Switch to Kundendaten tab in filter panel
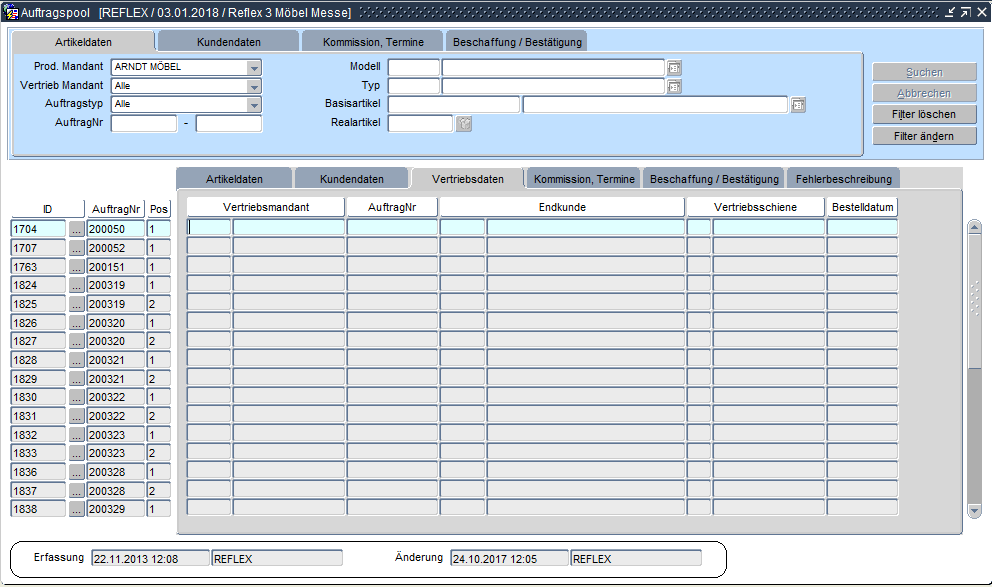The image size is (992, 587). pyautogui.click(x=227, y=42)
